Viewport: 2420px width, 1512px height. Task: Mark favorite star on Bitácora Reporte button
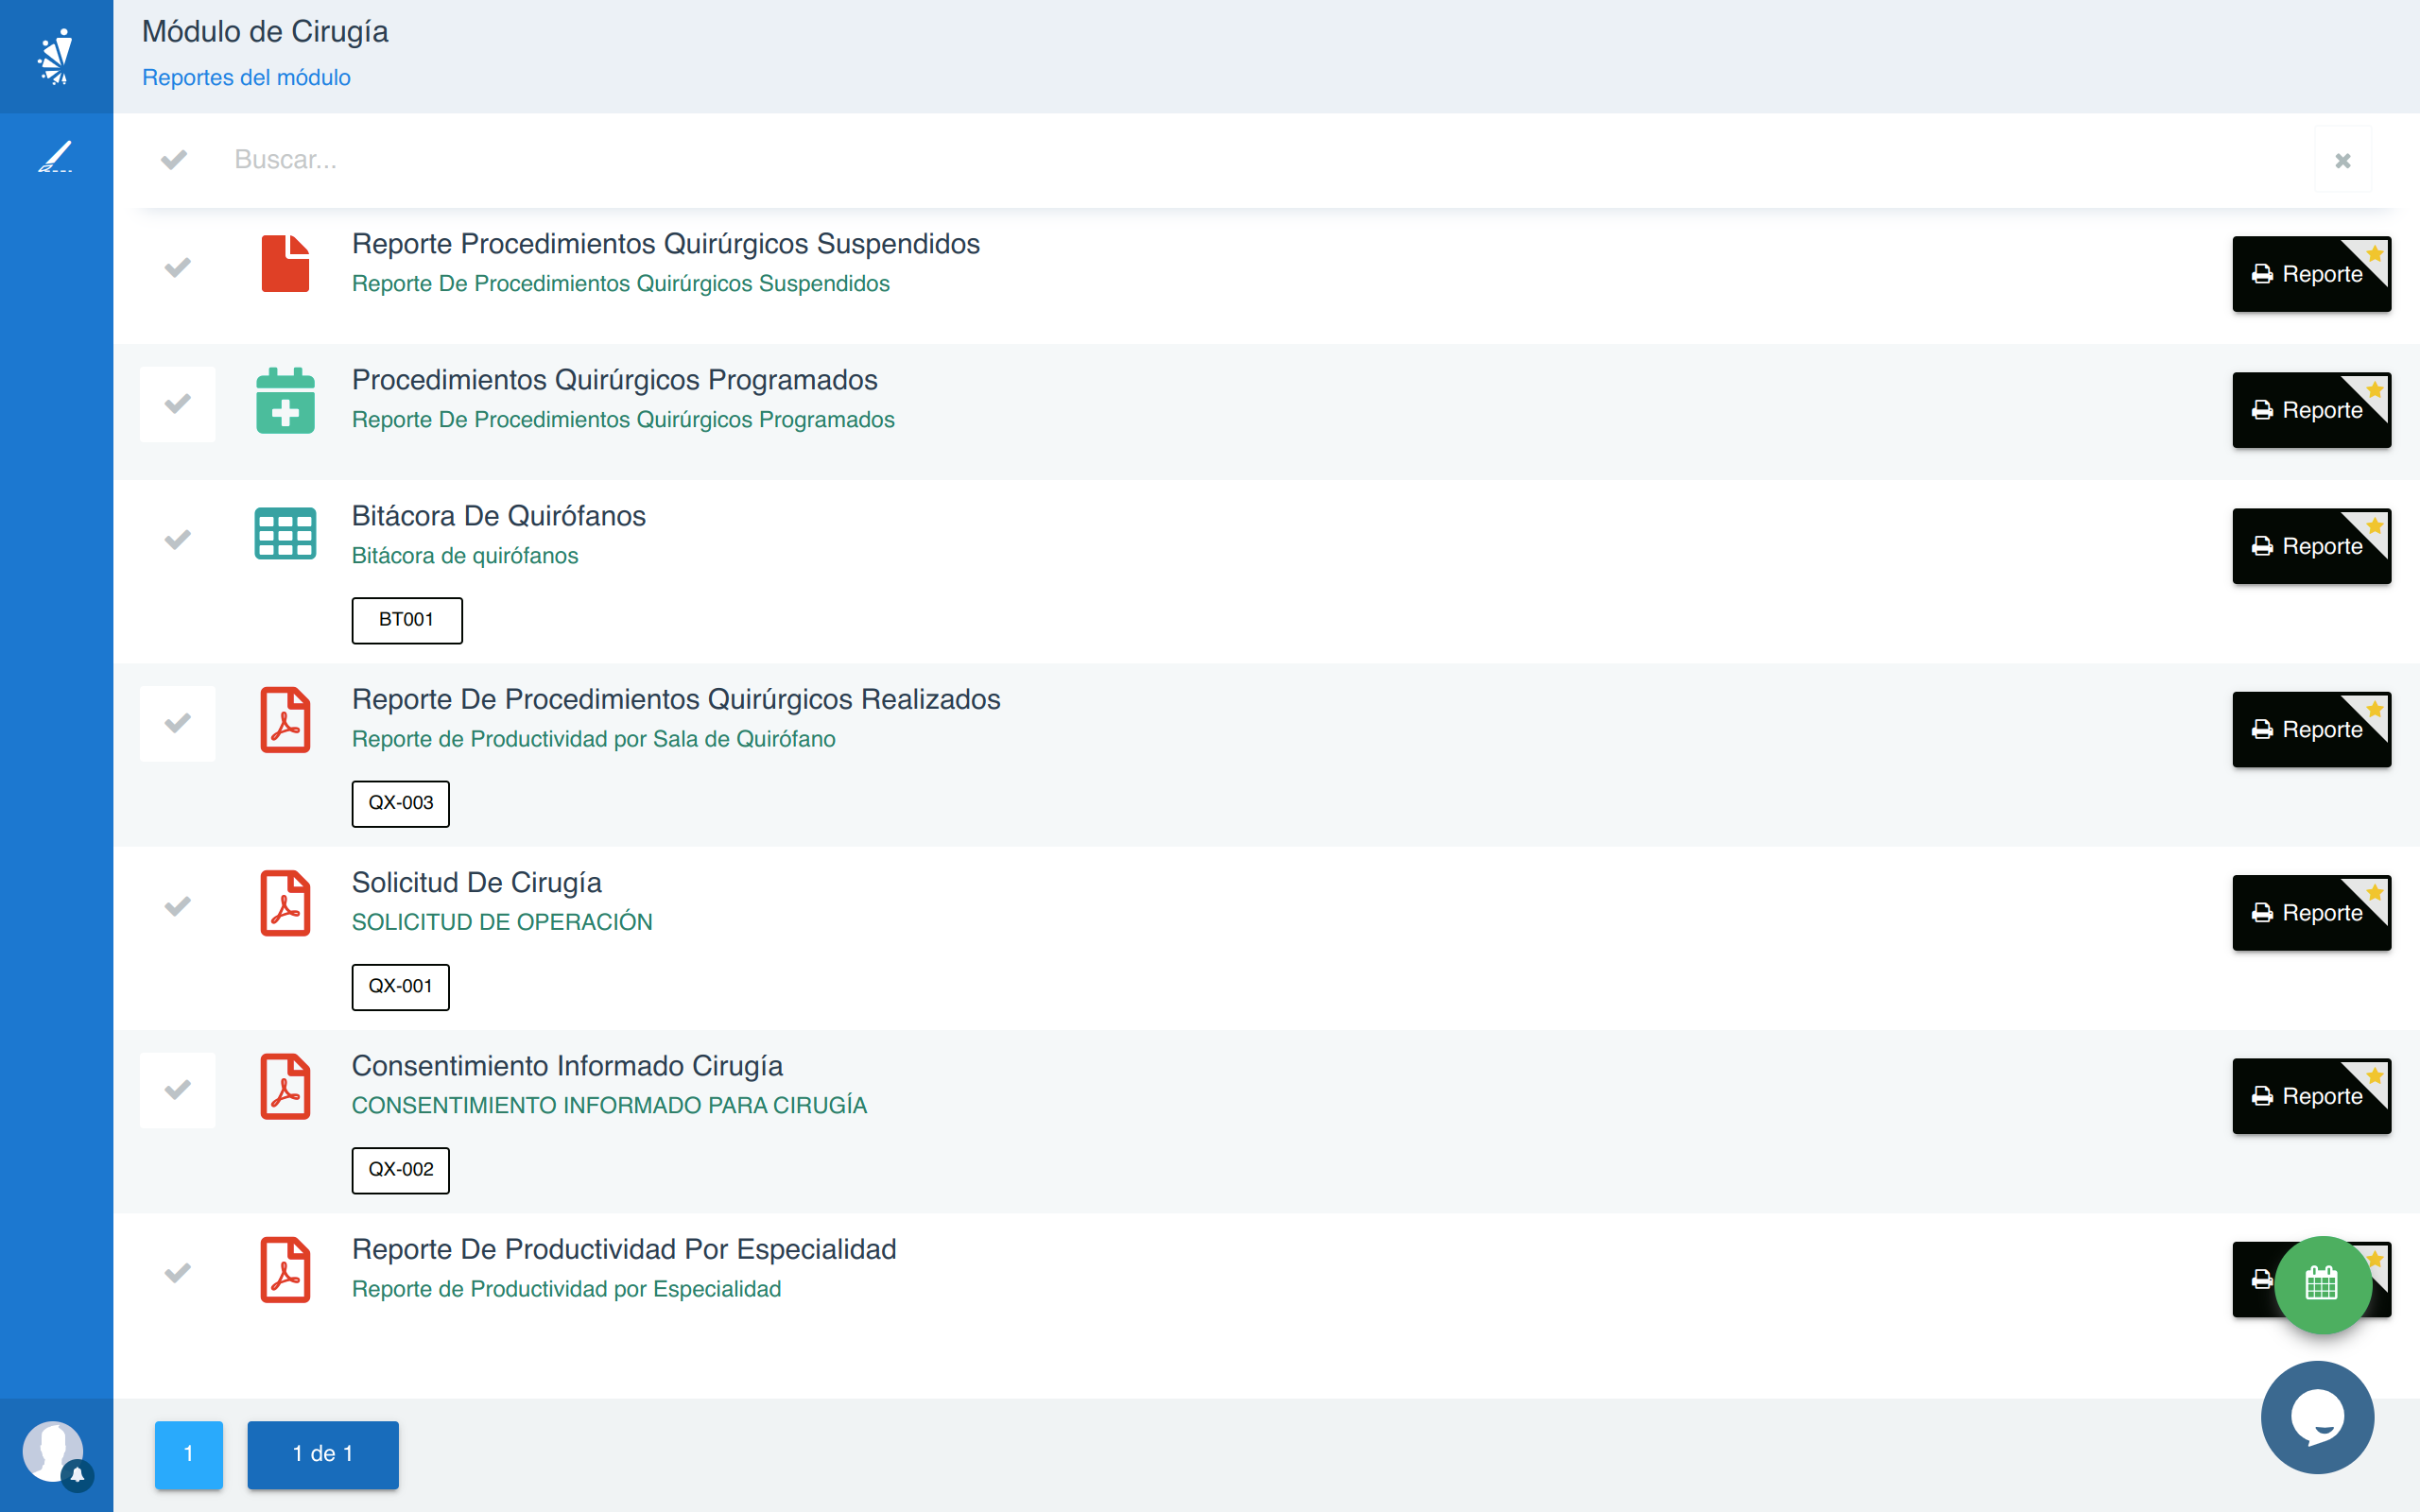[2374, 526]
